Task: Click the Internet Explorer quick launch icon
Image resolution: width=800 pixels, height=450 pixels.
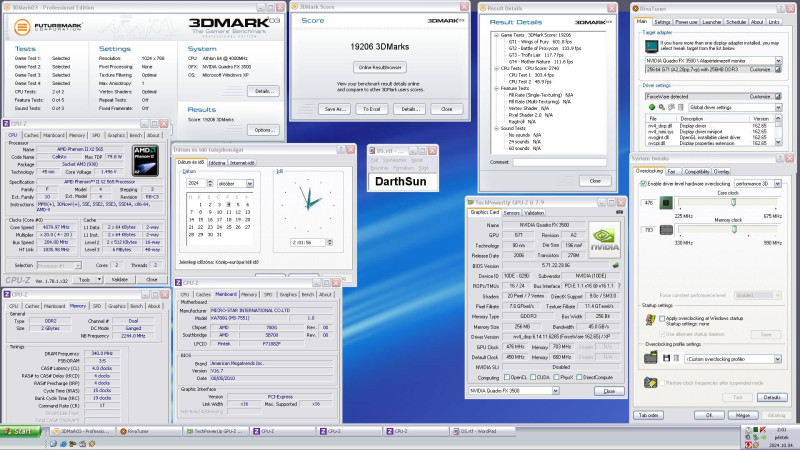Action: [x=63, y=444]
